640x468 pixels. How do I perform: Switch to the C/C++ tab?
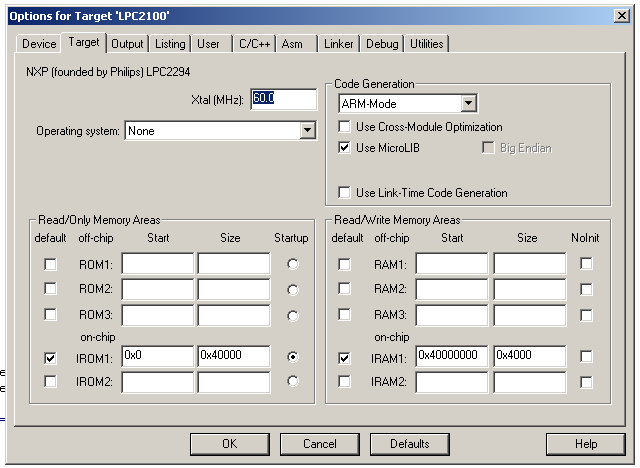pos(254,44)
